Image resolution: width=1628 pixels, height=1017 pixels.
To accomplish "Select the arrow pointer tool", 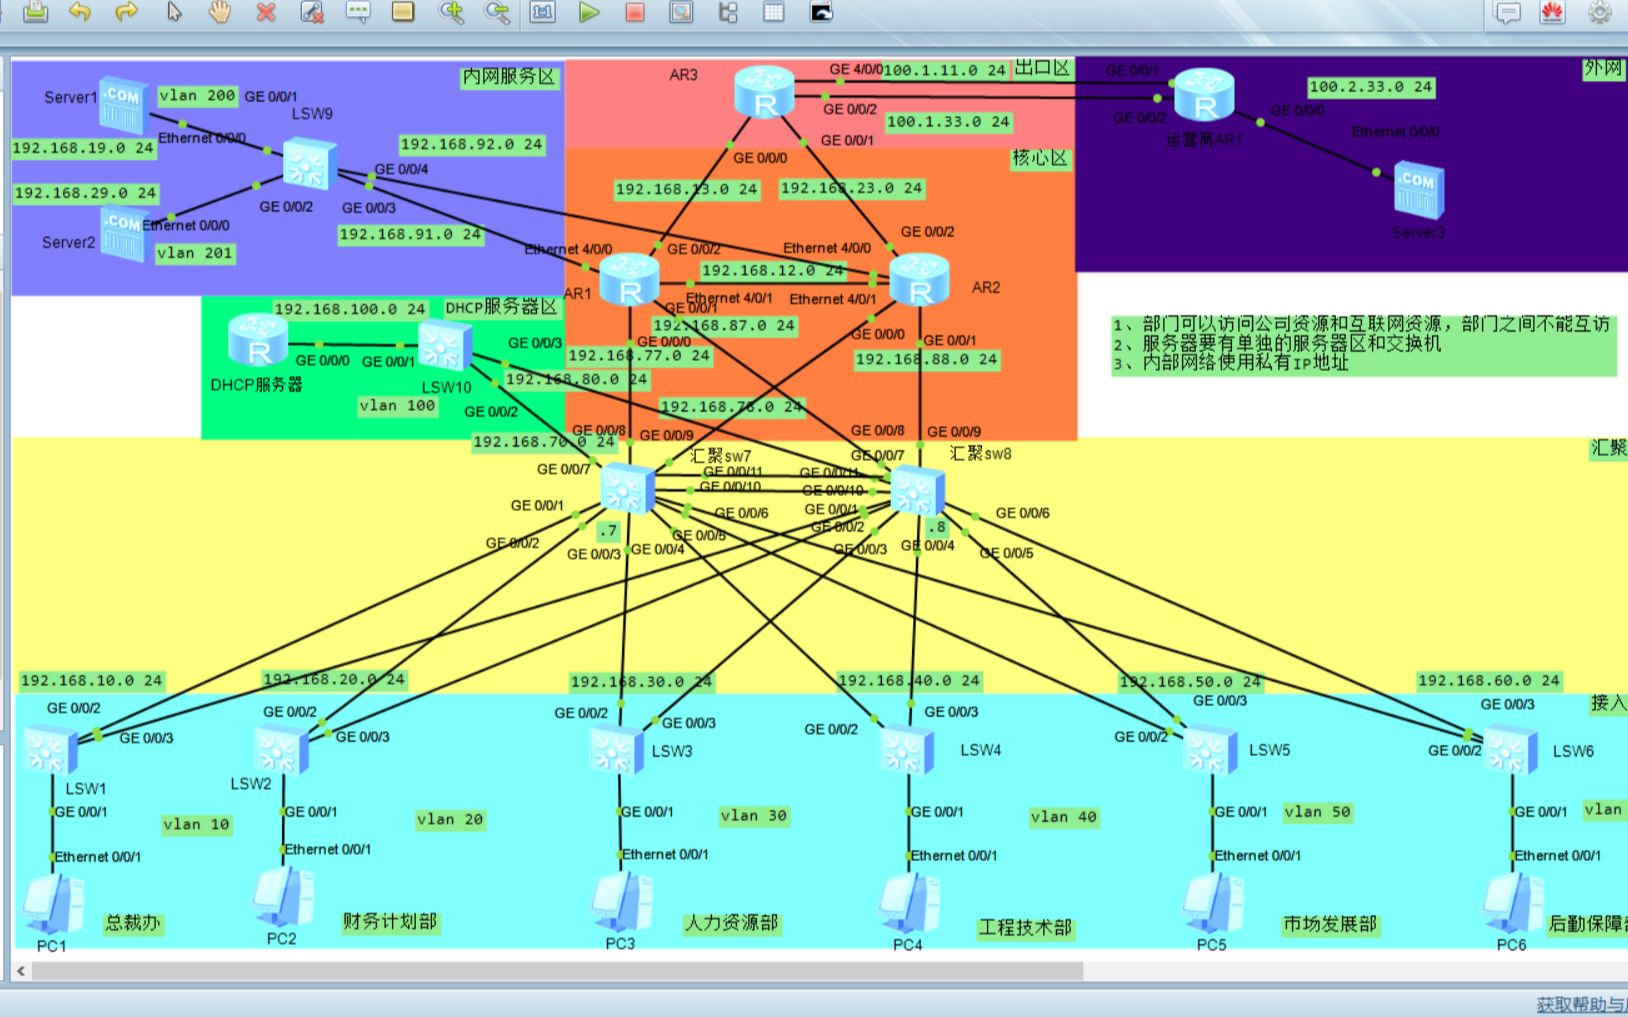I will point(174,12).
